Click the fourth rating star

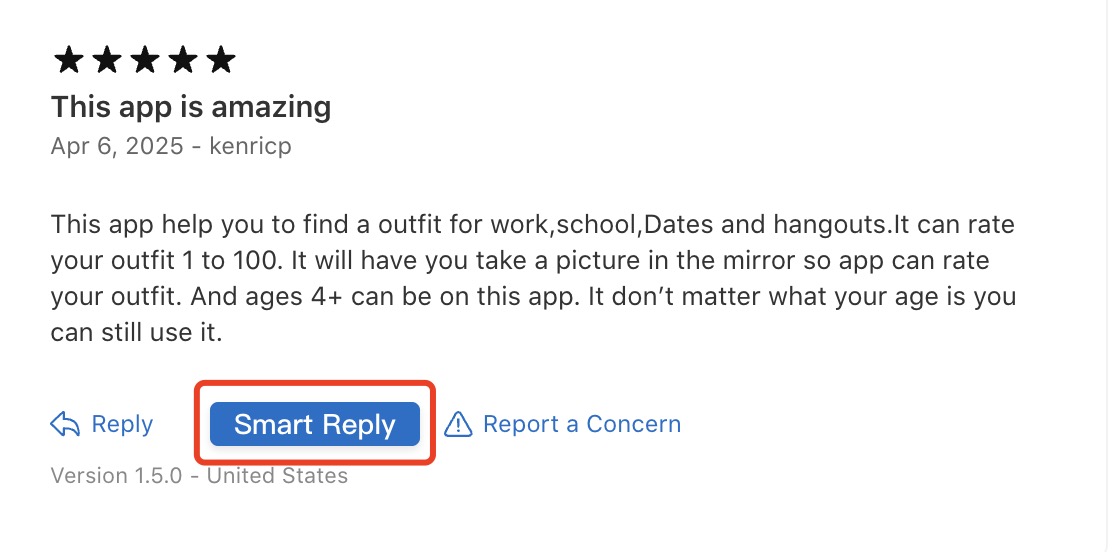click(183, 61)
